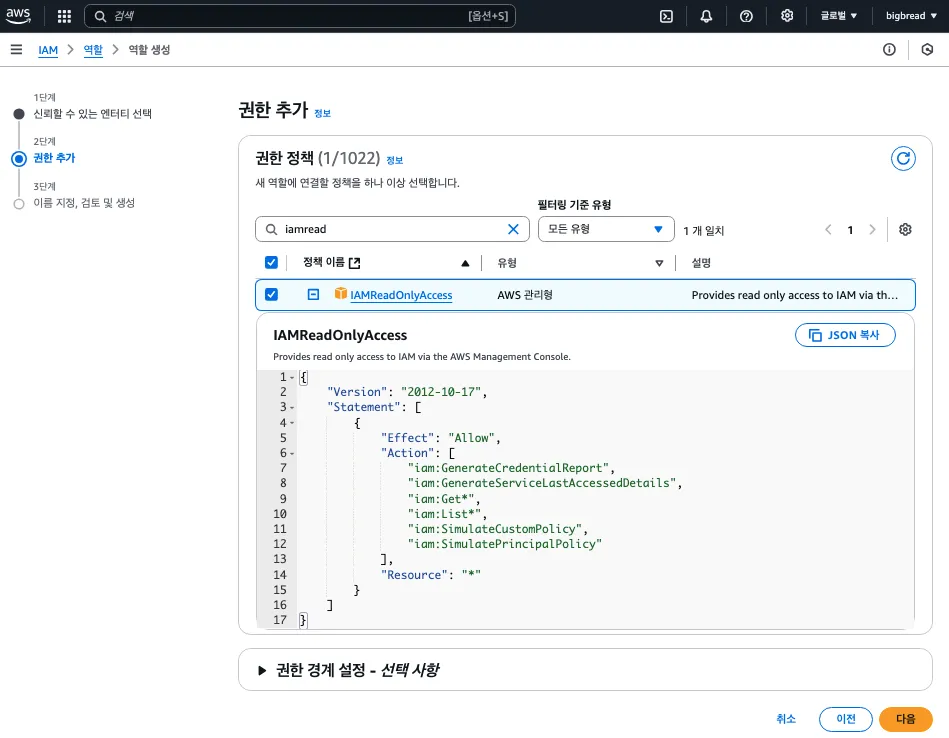This screenshot has width=949, height=738.
Task: Fold the Statement array at line 3
Action: click(x=292, y=407)
